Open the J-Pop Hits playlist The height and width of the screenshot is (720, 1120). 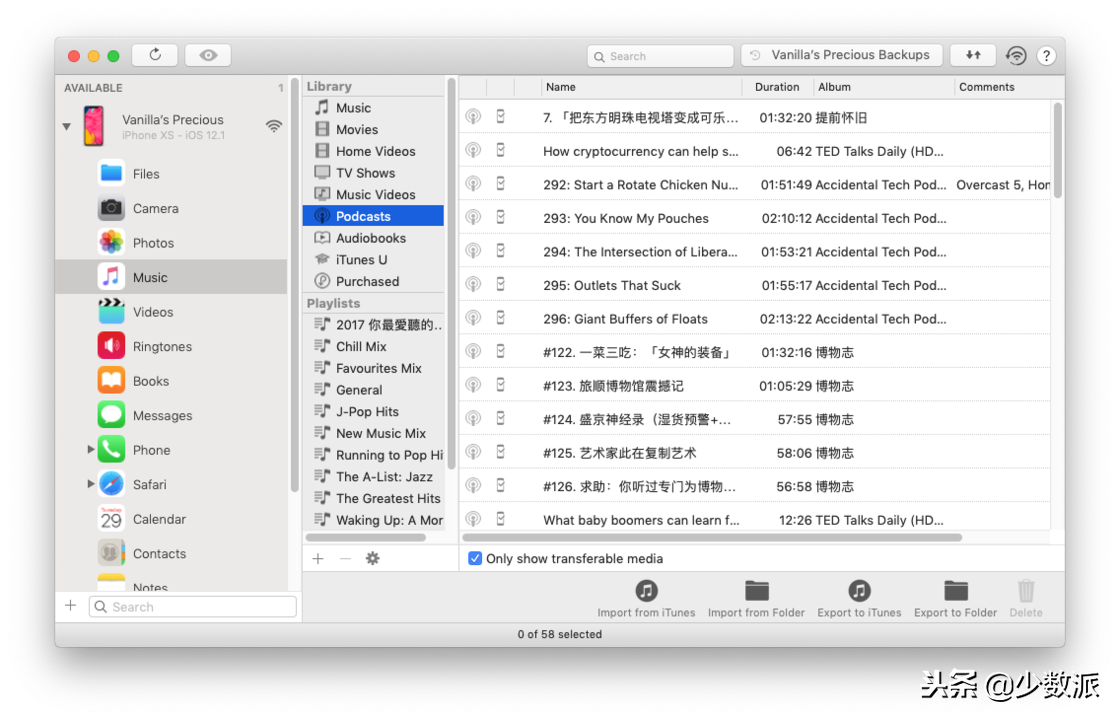click(x=374, y=411)
